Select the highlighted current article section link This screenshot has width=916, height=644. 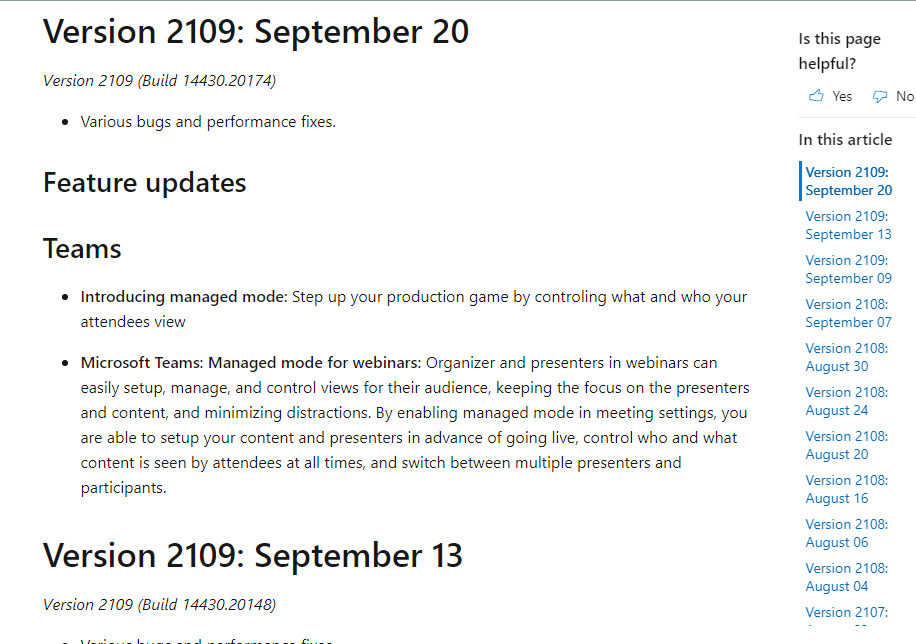point(847,181)
